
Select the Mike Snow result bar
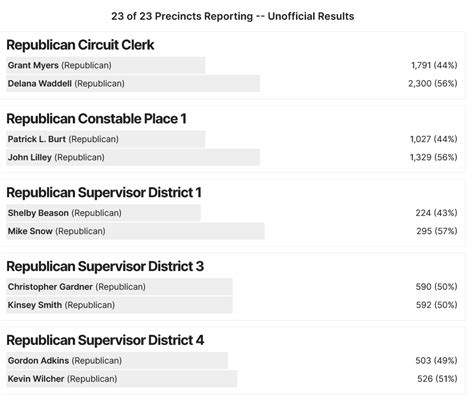(135, 231)
